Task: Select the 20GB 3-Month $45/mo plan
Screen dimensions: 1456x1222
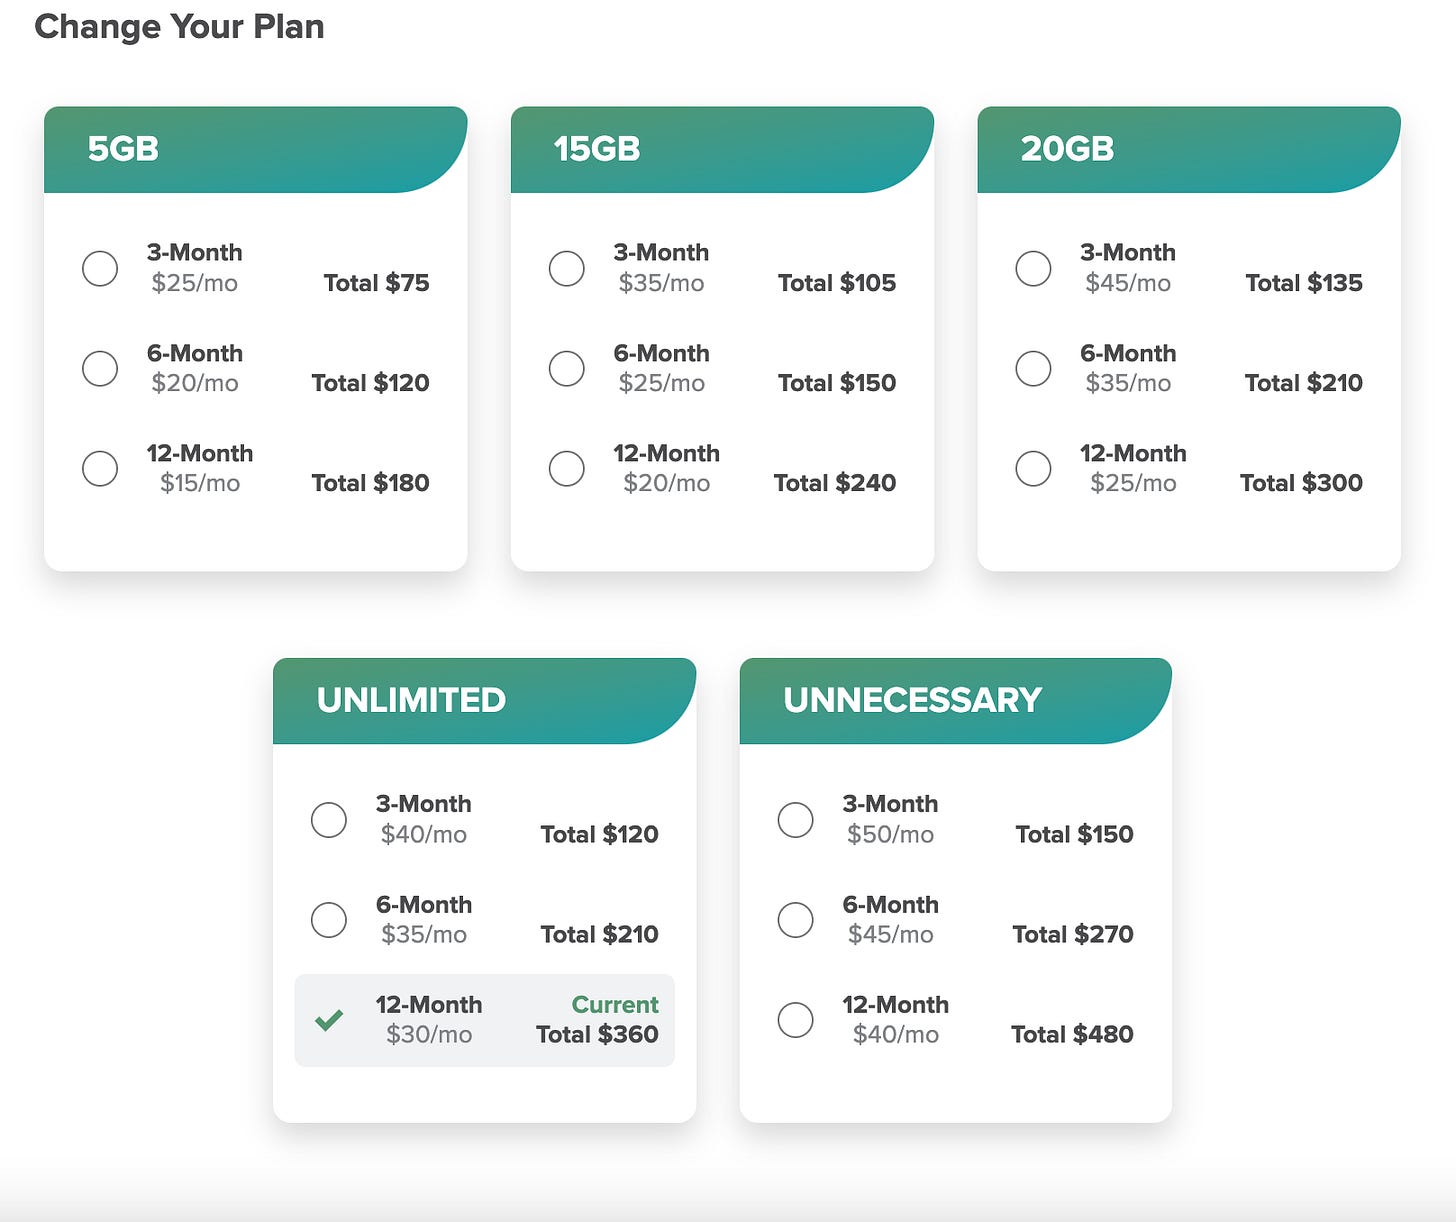Action: tap(1033, 268)
